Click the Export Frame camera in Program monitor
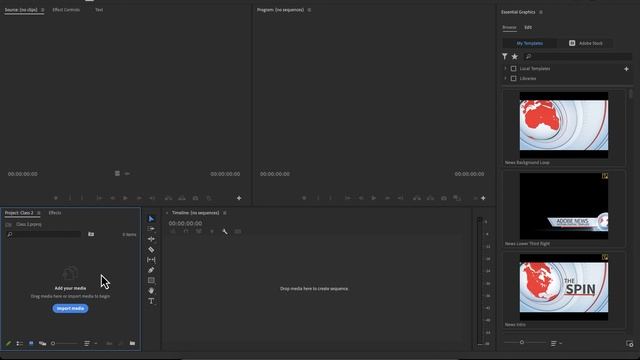The image size is (640, 360). [x=444, y=198]
